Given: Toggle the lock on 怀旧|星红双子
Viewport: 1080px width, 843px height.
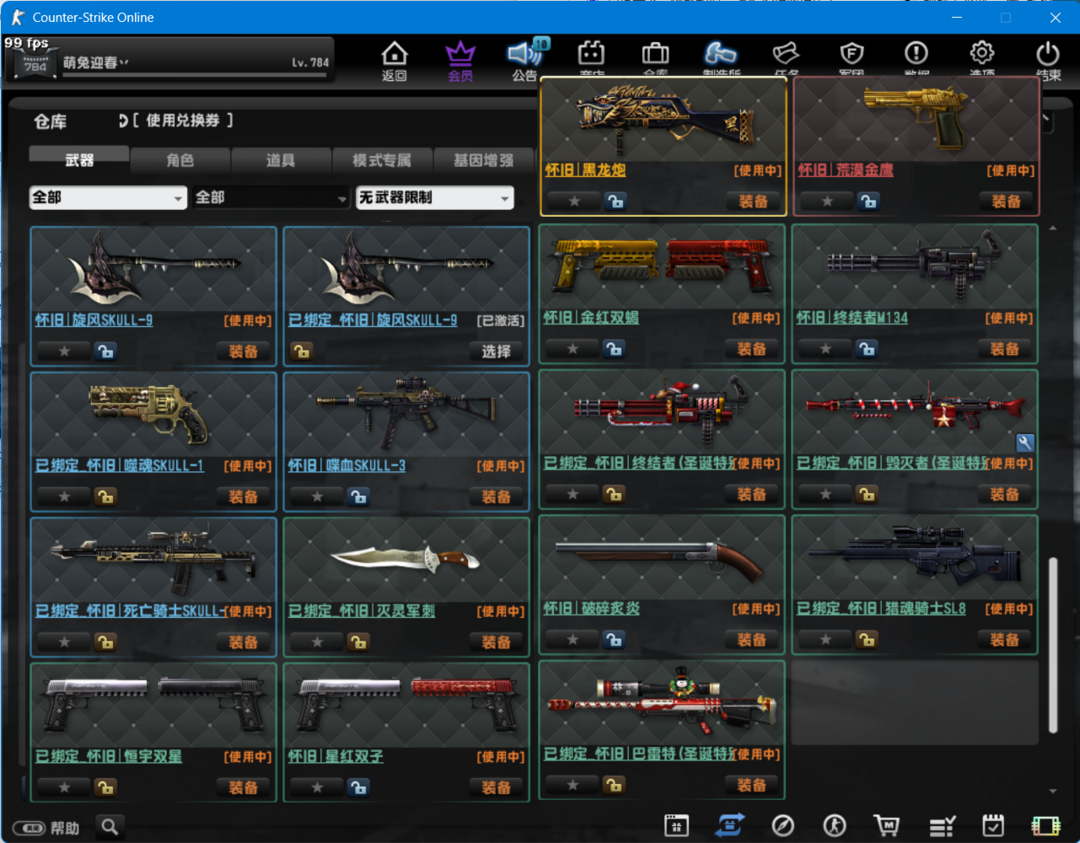Looking at the screenshot, I should (358, 787).
